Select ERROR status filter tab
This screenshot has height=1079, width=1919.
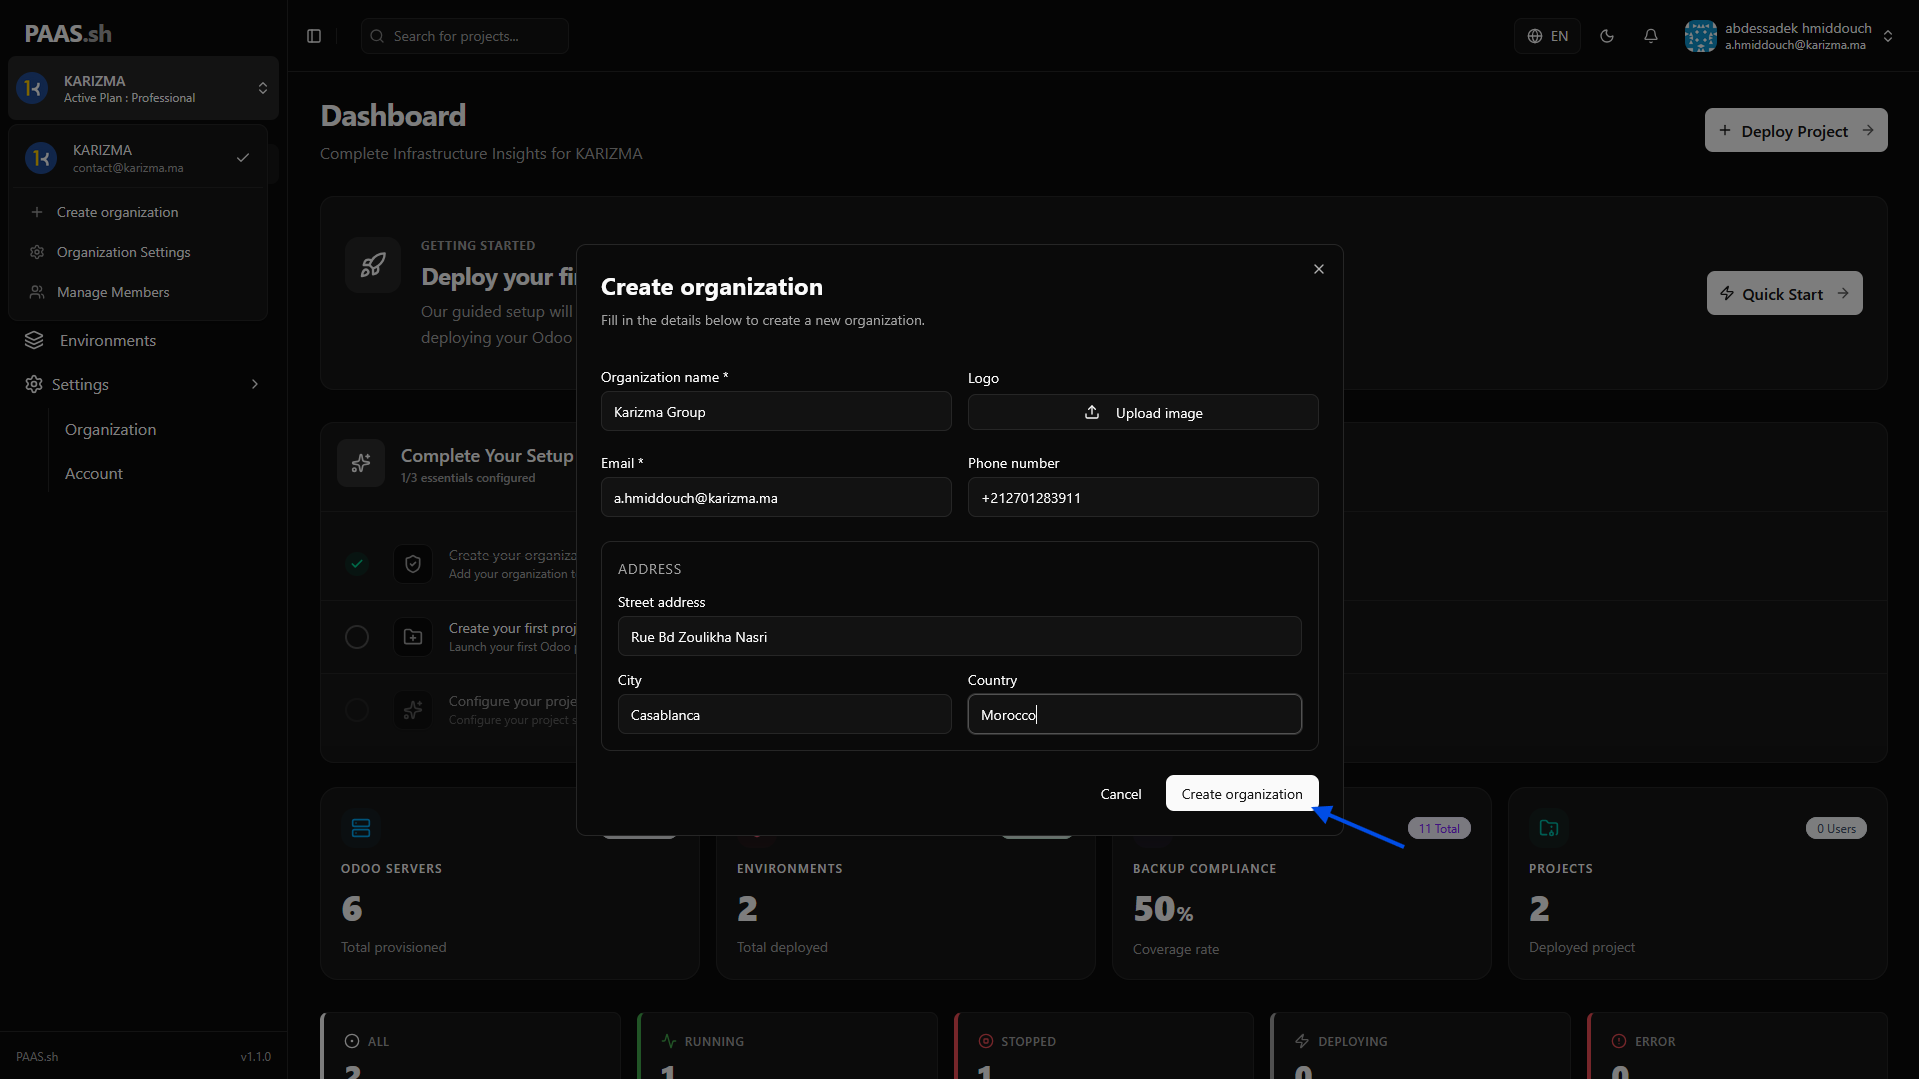pyautogui.click(x=1738, y=1045)
